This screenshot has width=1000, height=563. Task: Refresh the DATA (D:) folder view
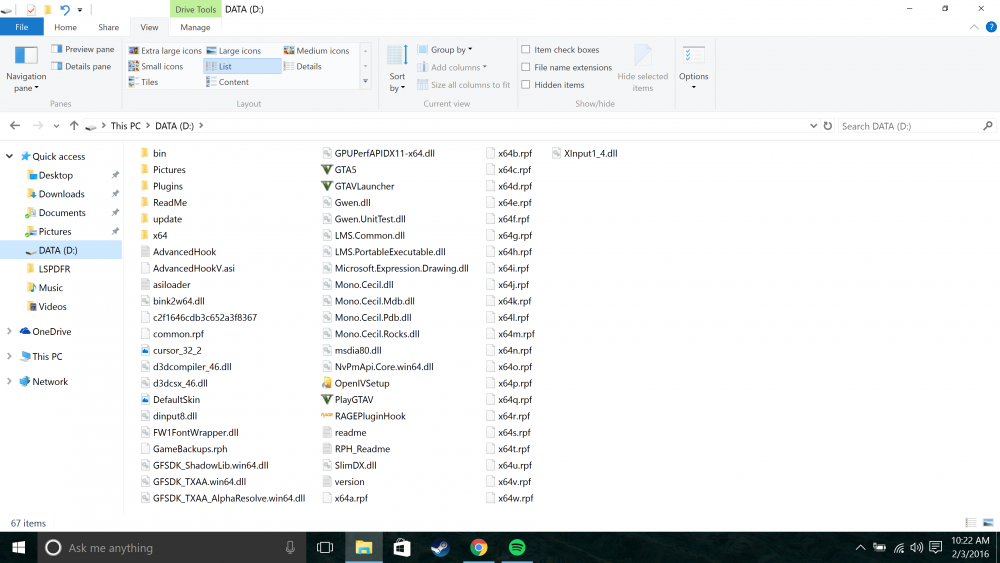828,126
